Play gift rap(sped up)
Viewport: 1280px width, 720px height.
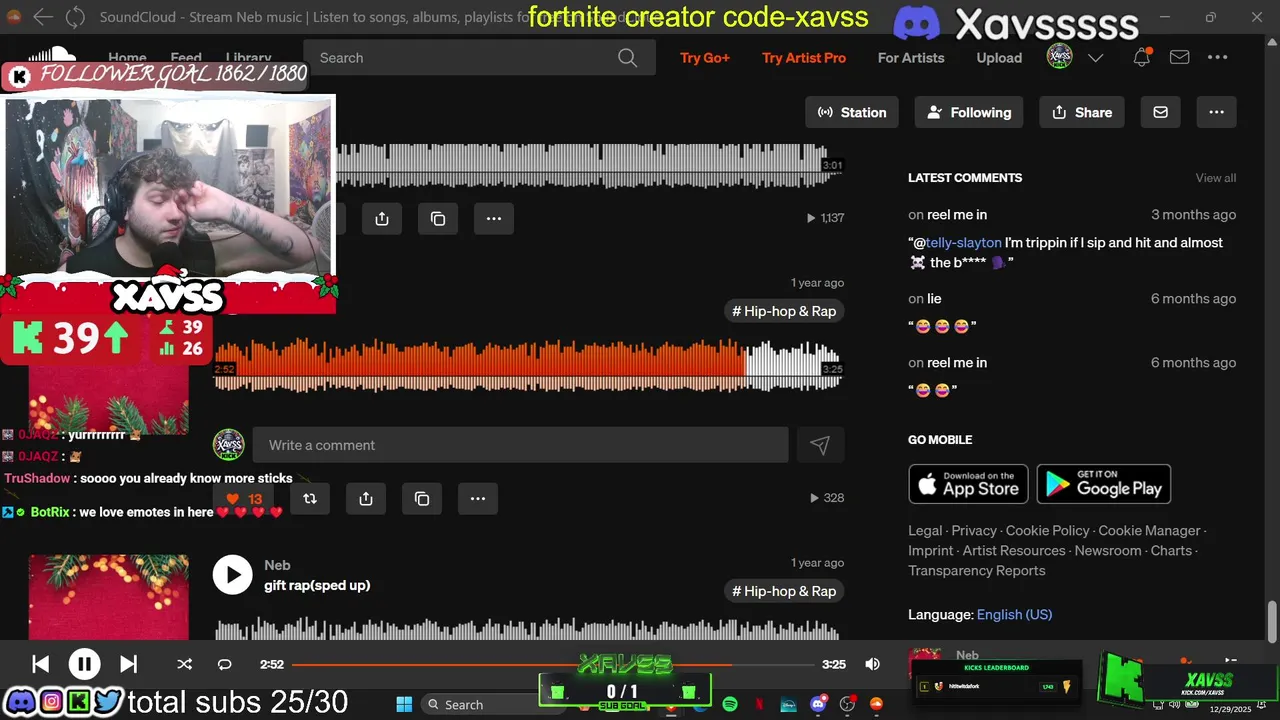[233, 575]
